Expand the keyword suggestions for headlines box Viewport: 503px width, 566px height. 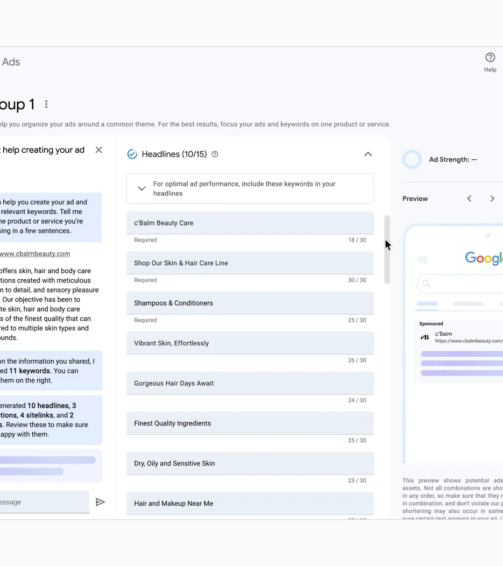(x=250, y=188)
